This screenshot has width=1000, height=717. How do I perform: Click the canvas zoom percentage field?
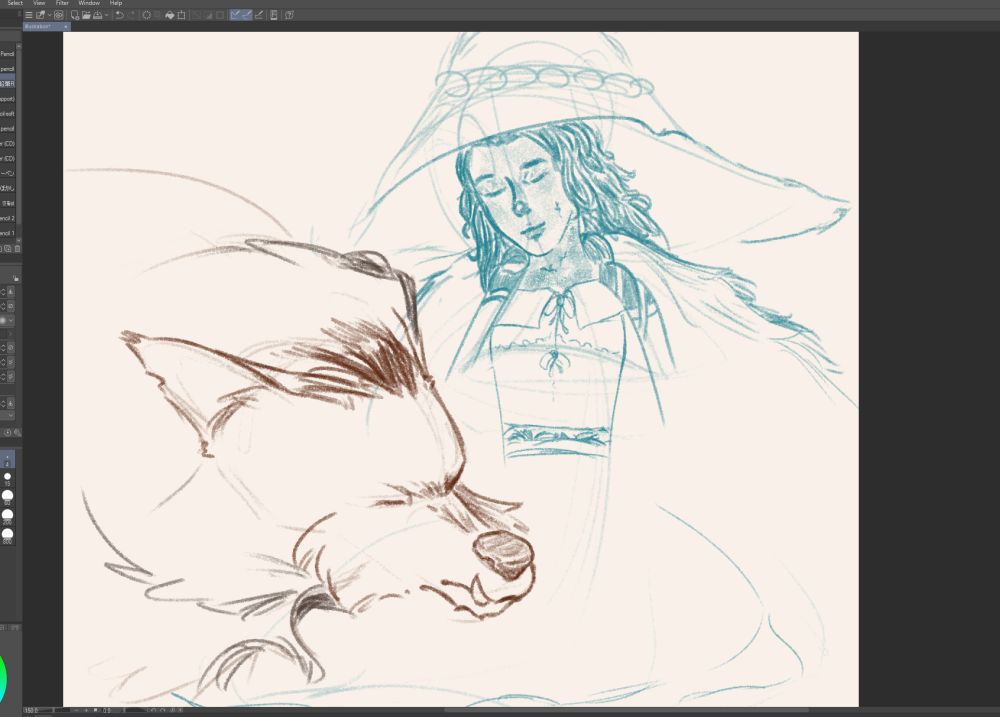click(x=32, y=710)
